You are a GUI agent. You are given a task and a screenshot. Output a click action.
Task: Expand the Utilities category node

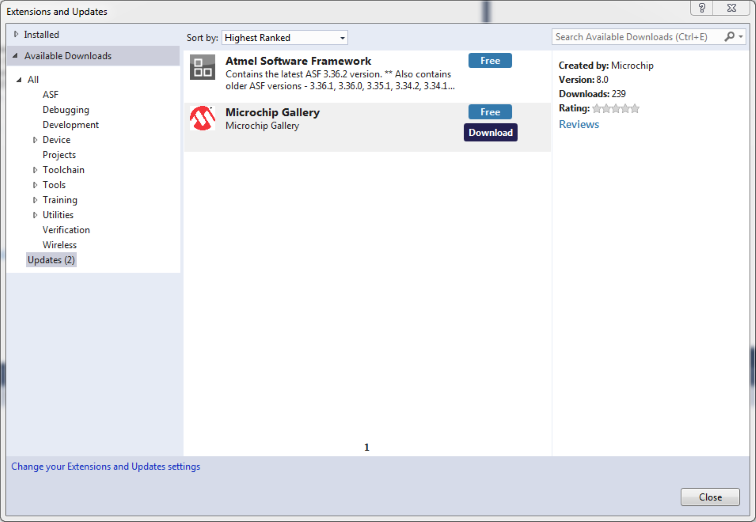[x=35, y=215]
